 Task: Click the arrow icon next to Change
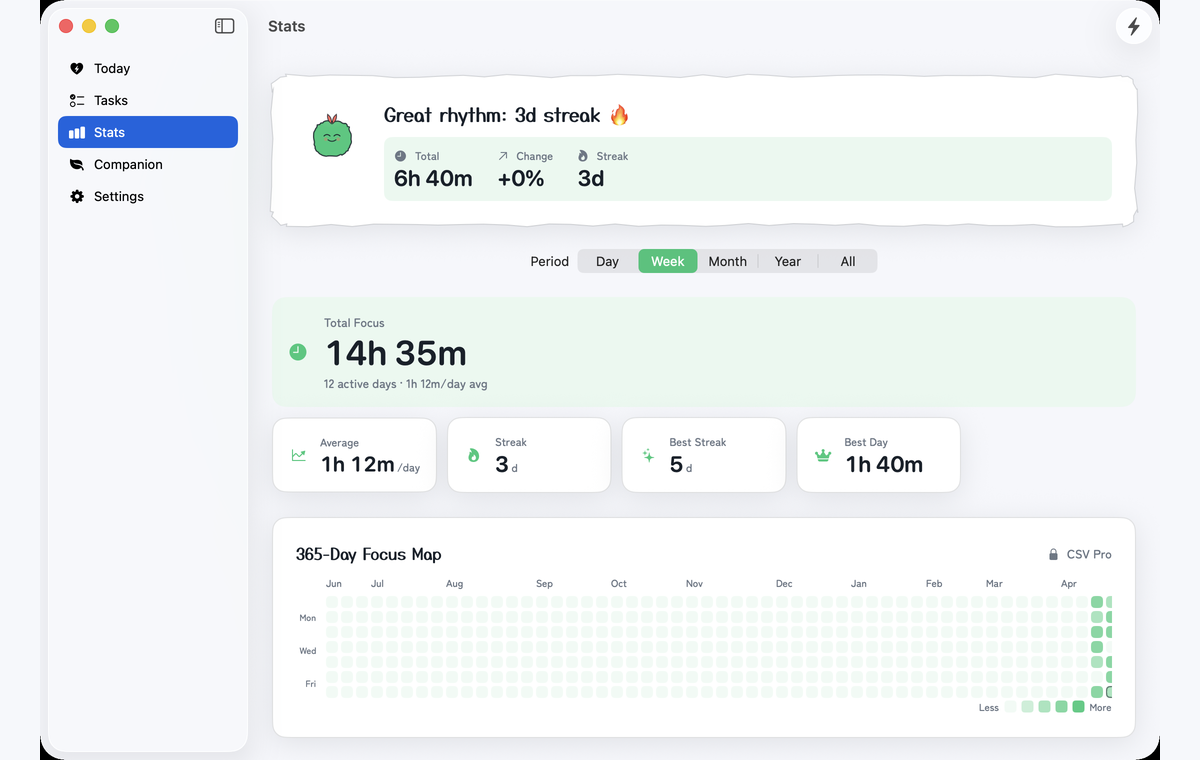pos(503,156)
